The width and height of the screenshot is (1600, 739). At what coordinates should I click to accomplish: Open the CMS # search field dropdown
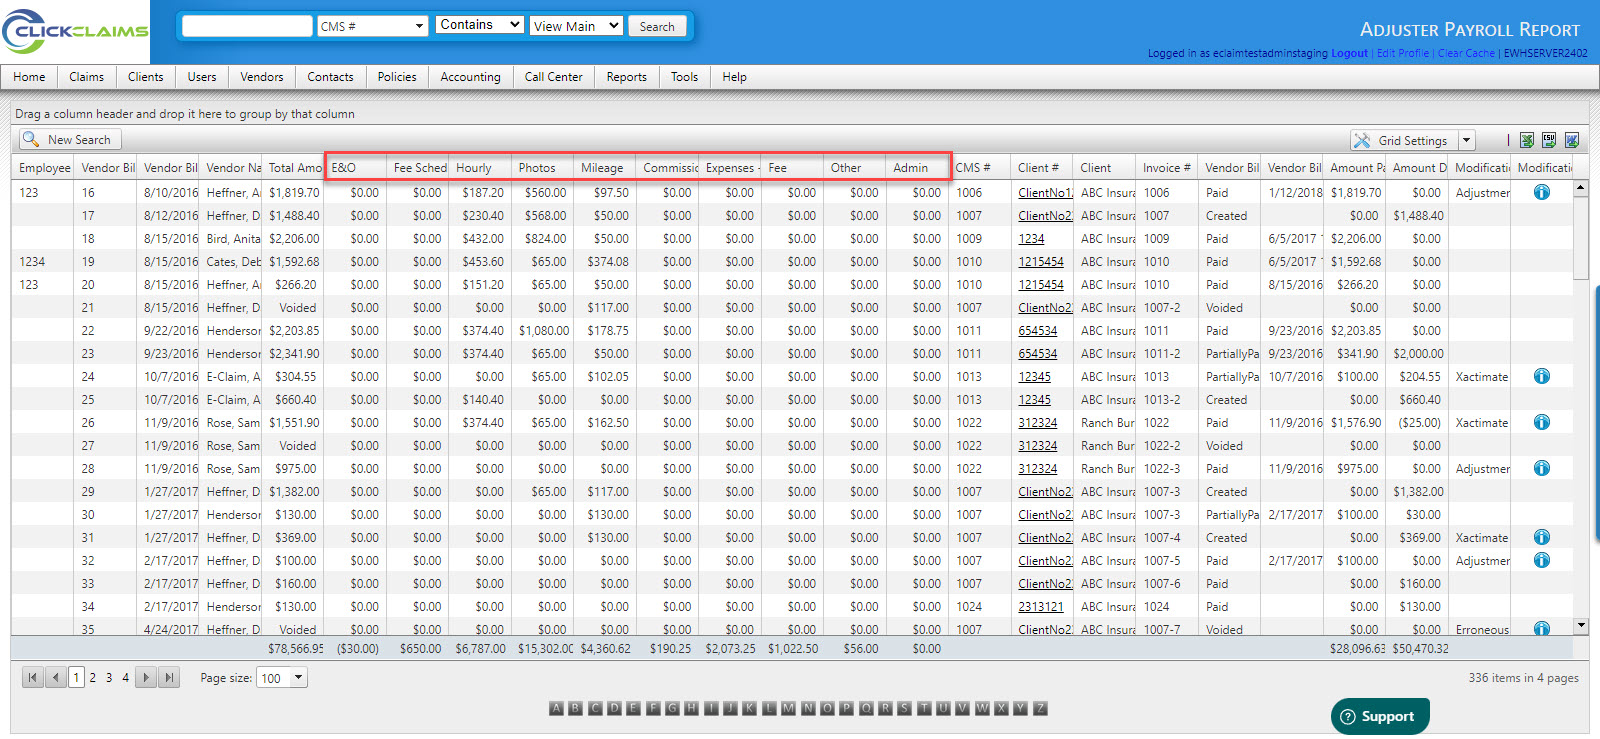tap(373, 26)
